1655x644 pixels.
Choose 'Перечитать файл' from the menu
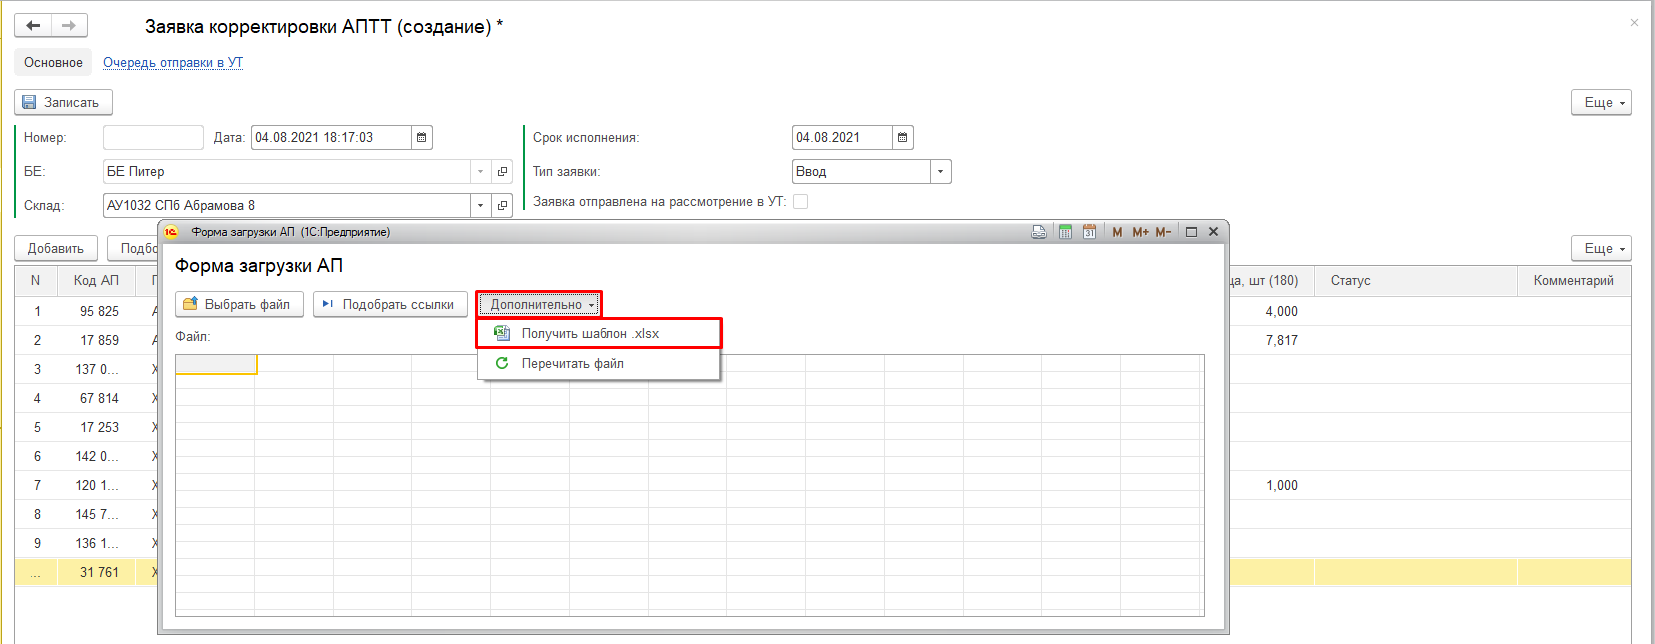pos(572,364)
